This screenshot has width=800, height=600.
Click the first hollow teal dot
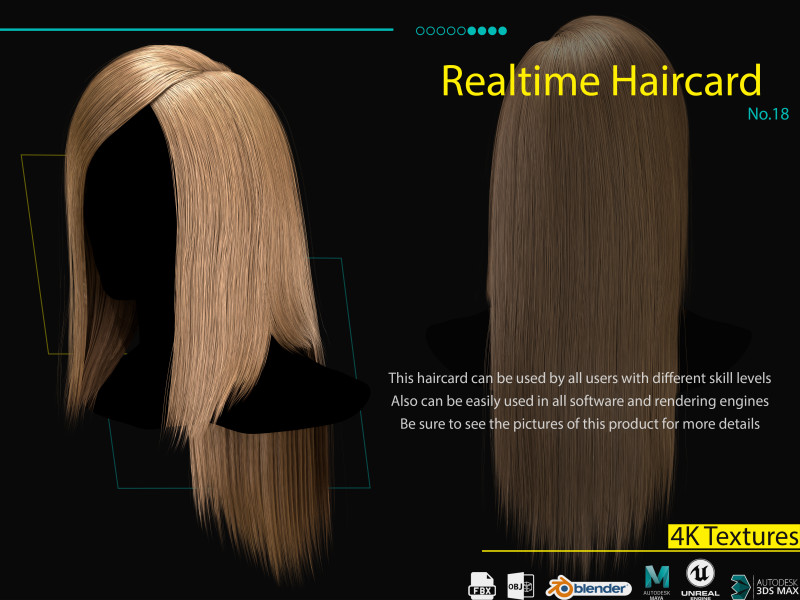click(x=420, y=31)
